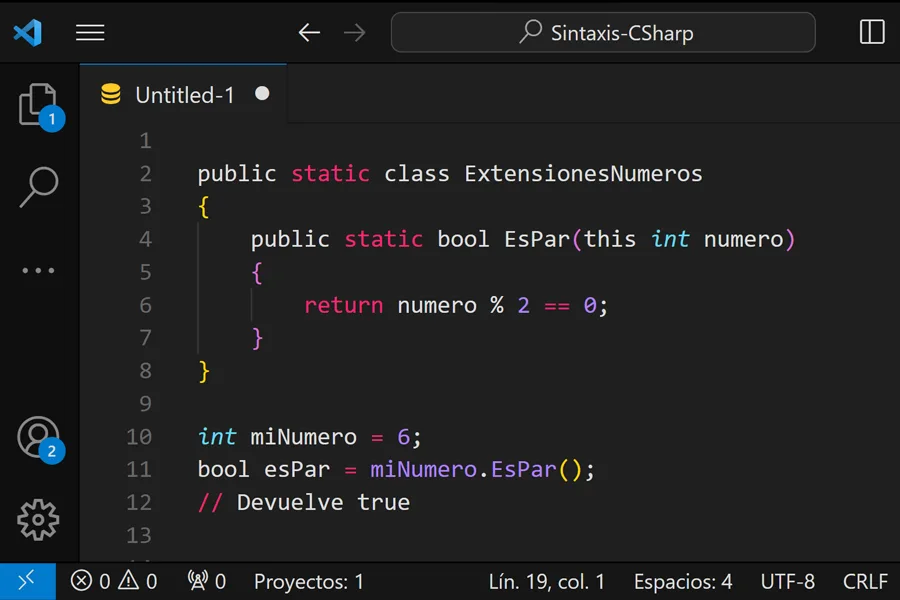Go forward with the right arrow
The width and height of the screenshot is (900, 600).
coord(355,33)
